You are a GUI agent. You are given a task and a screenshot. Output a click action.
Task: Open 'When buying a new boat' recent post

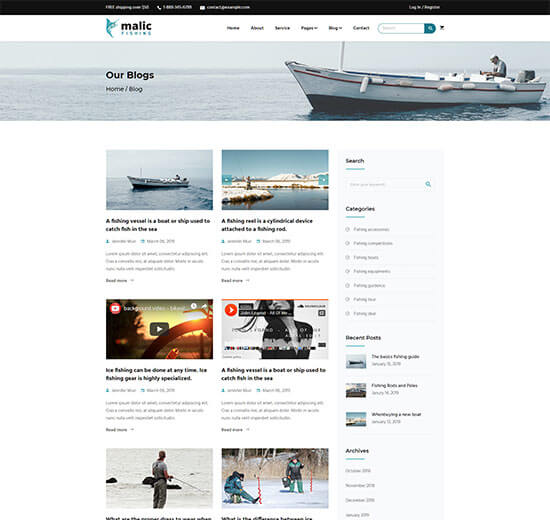click(396, 414)
